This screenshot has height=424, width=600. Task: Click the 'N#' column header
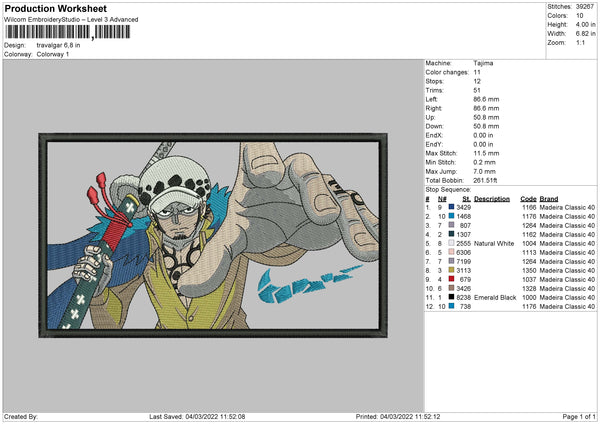tap(442, 199)
